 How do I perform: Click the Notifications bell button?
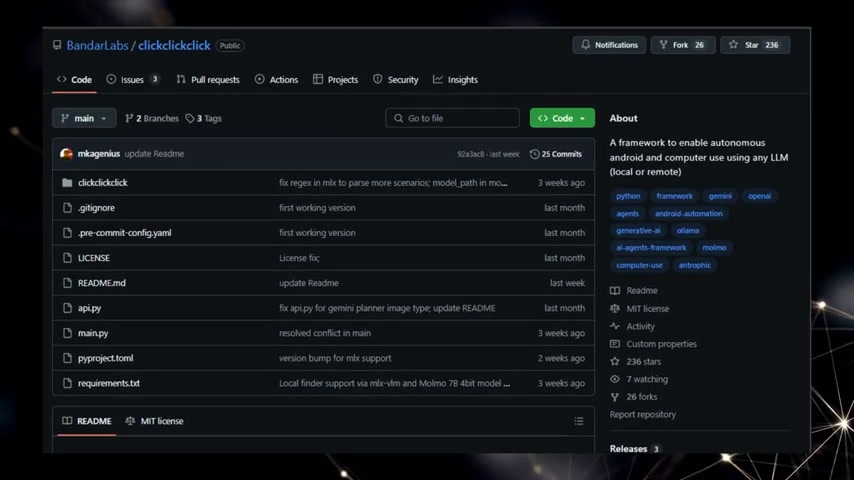tap(609, 45)
